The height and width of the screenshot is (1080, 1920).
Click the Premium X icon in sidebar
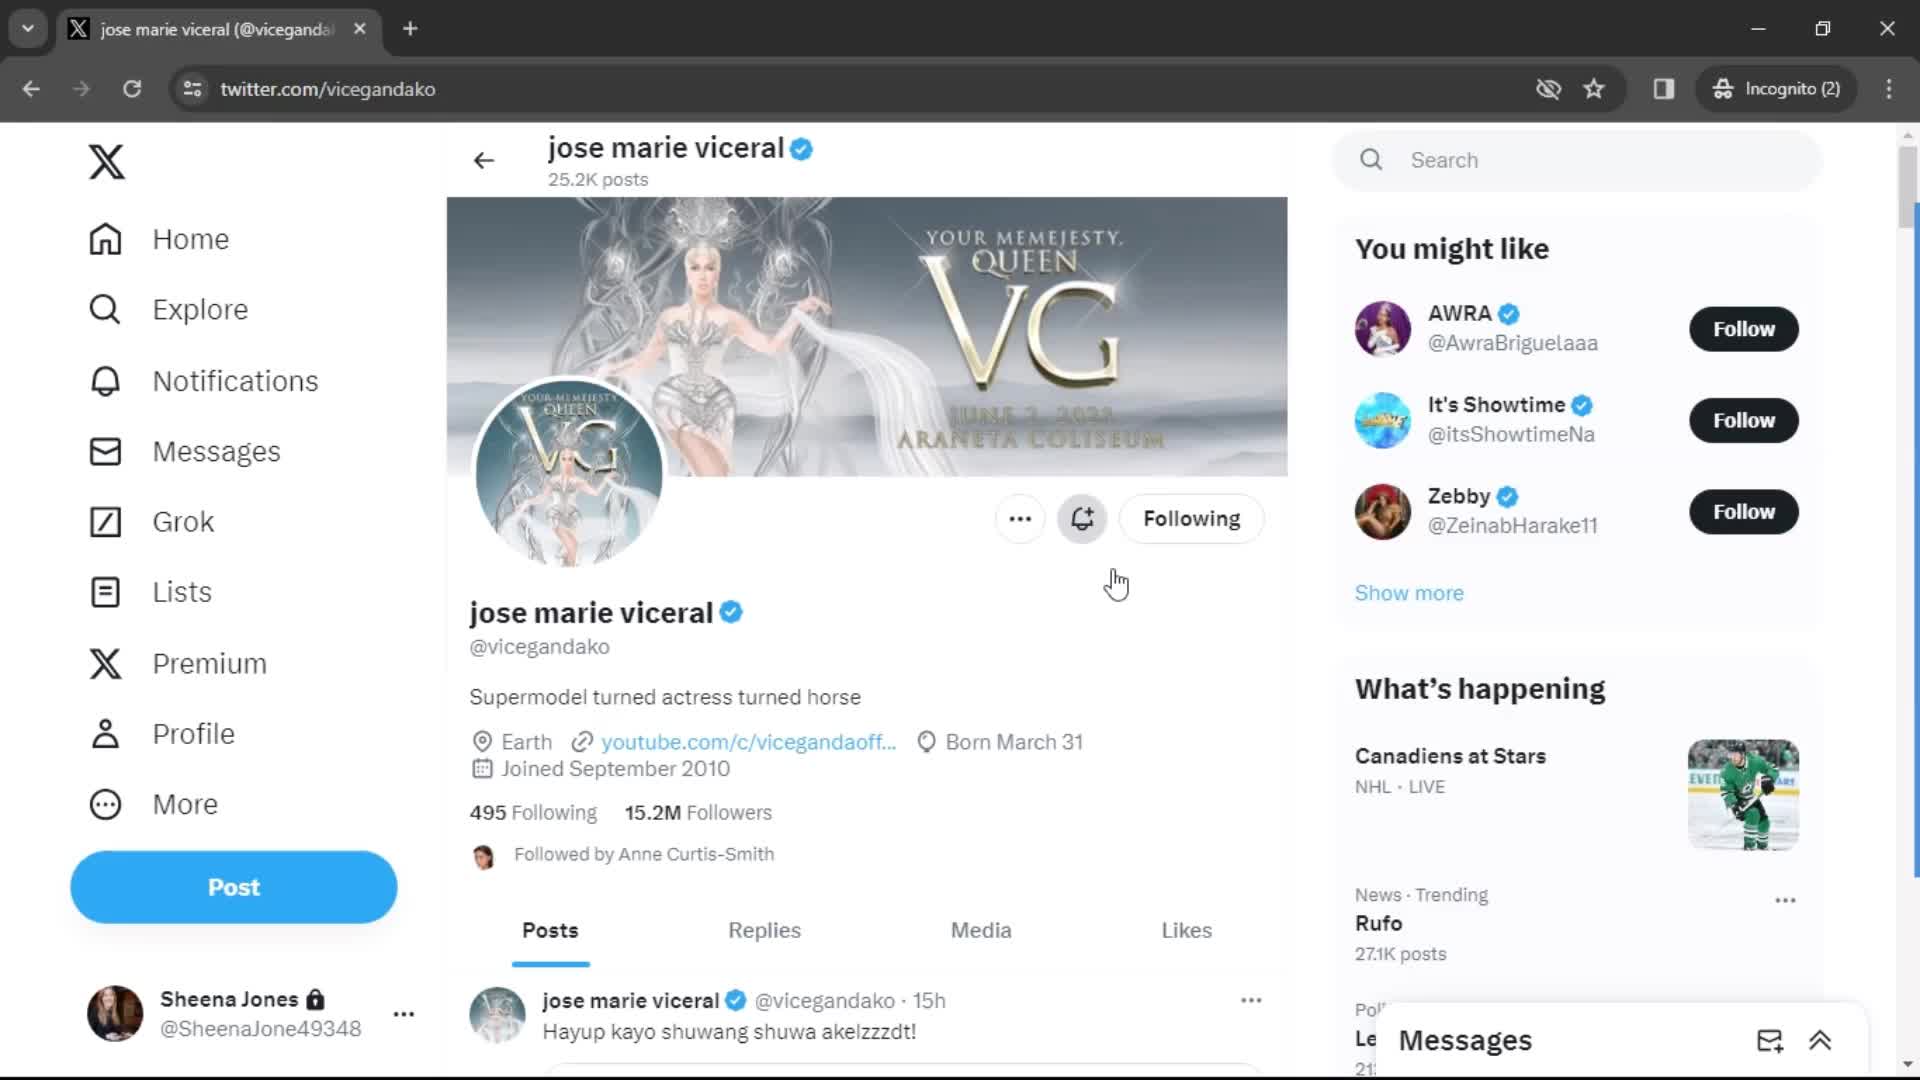coord(105,662)
